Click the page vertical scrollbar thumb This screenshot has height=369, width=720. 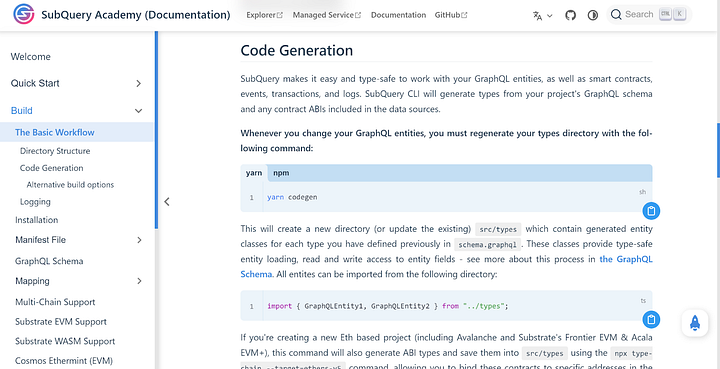tap(718, 150)
